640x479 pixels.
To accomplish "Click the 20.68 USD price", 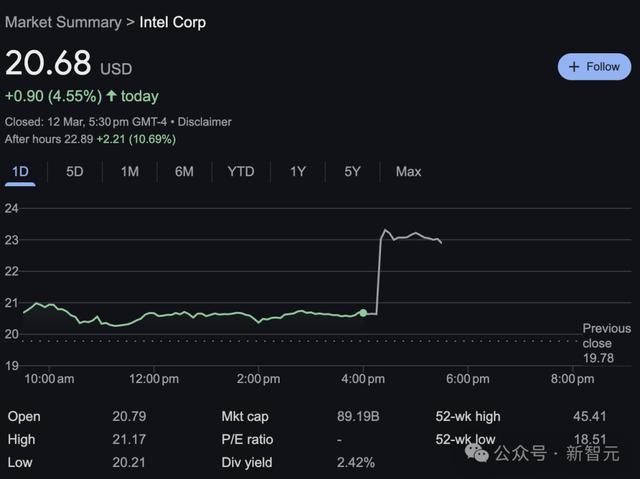I will click(48, 63).
